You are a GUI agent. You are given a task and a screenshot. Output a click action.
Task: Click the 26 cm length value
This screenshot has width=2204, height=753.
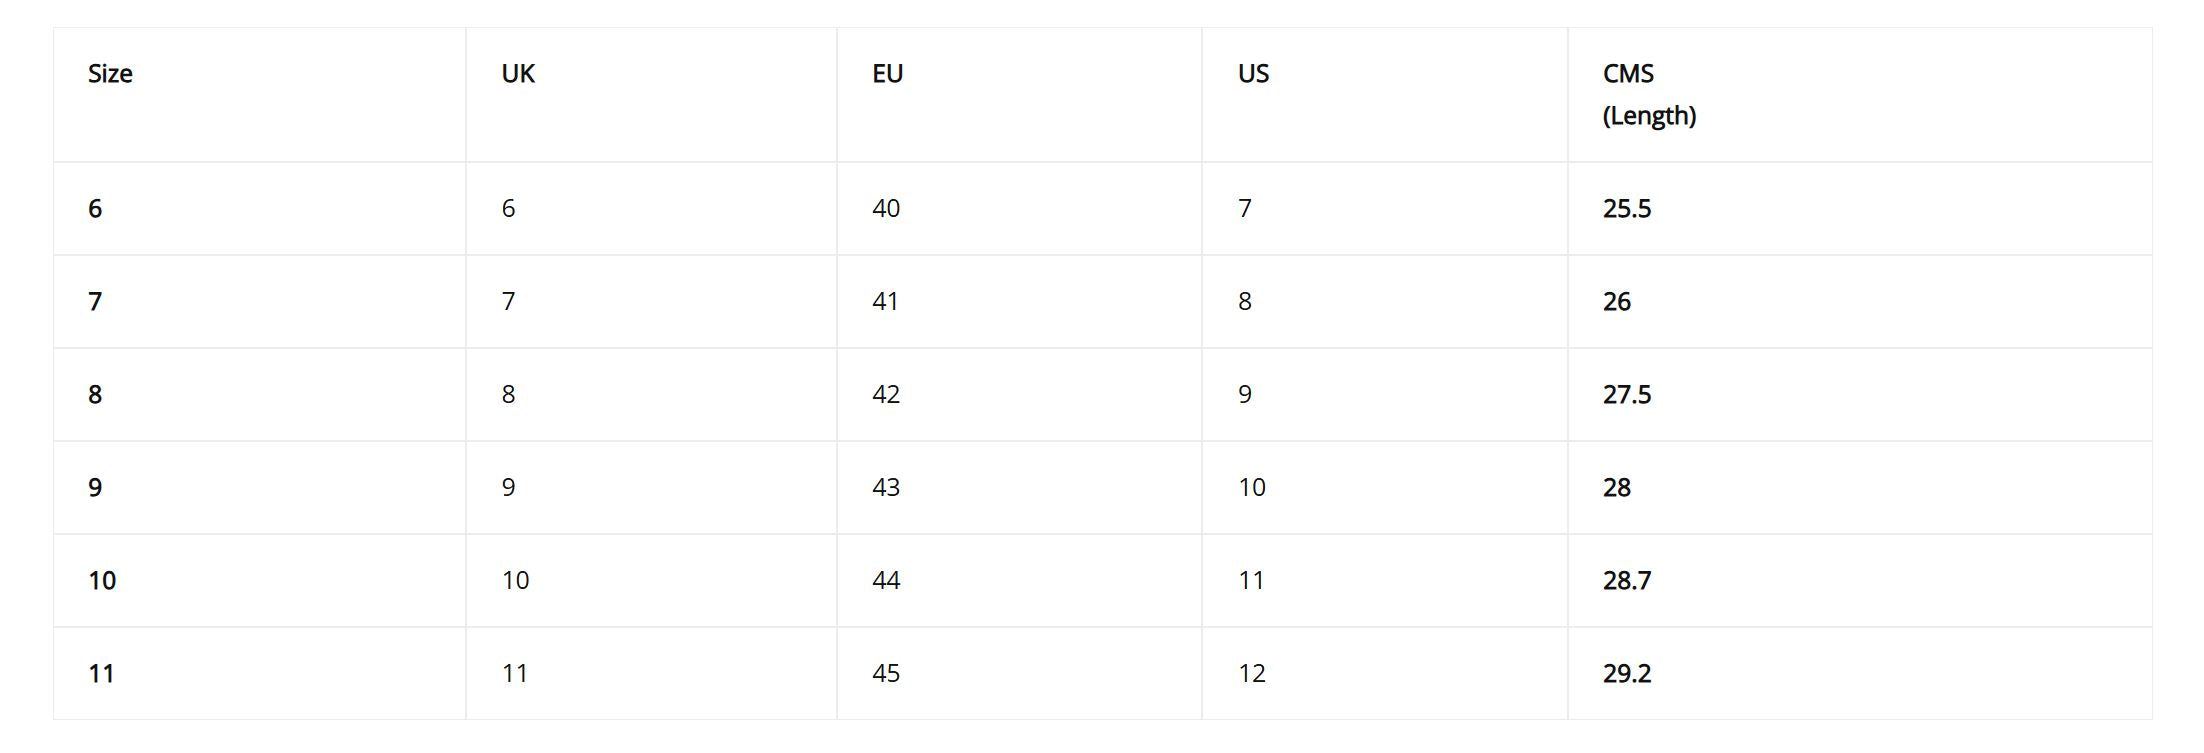click(1616, 302)
